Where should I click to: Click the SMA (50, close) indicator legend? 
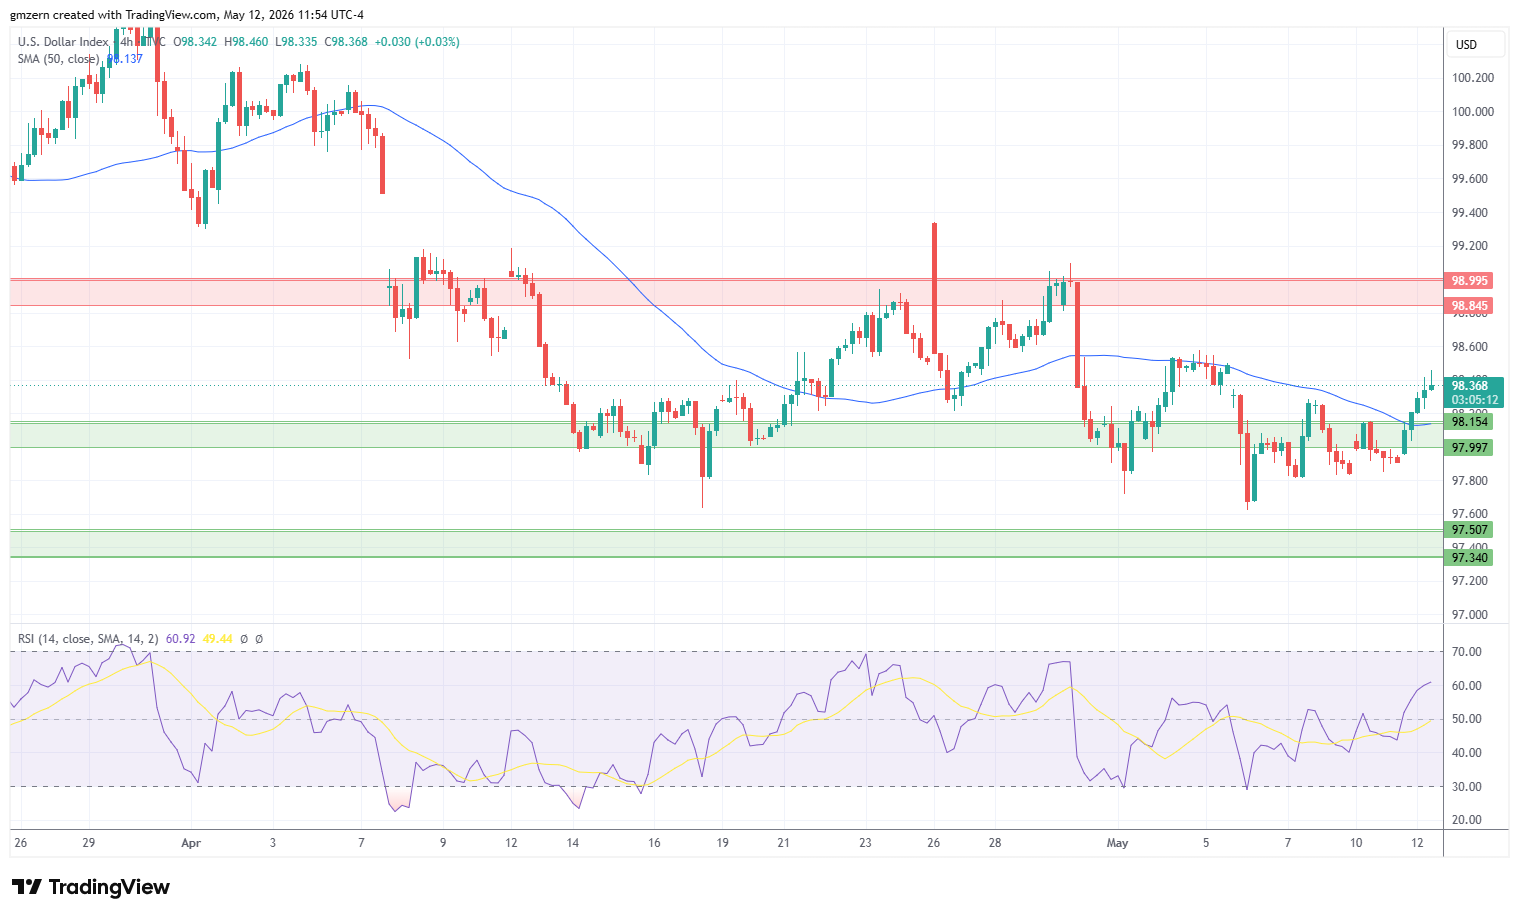58,59
